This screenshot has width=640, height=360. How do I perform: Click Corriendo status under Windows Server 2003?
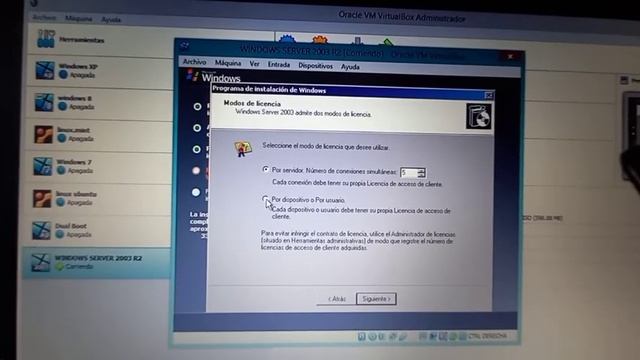[x=79, y=267]
